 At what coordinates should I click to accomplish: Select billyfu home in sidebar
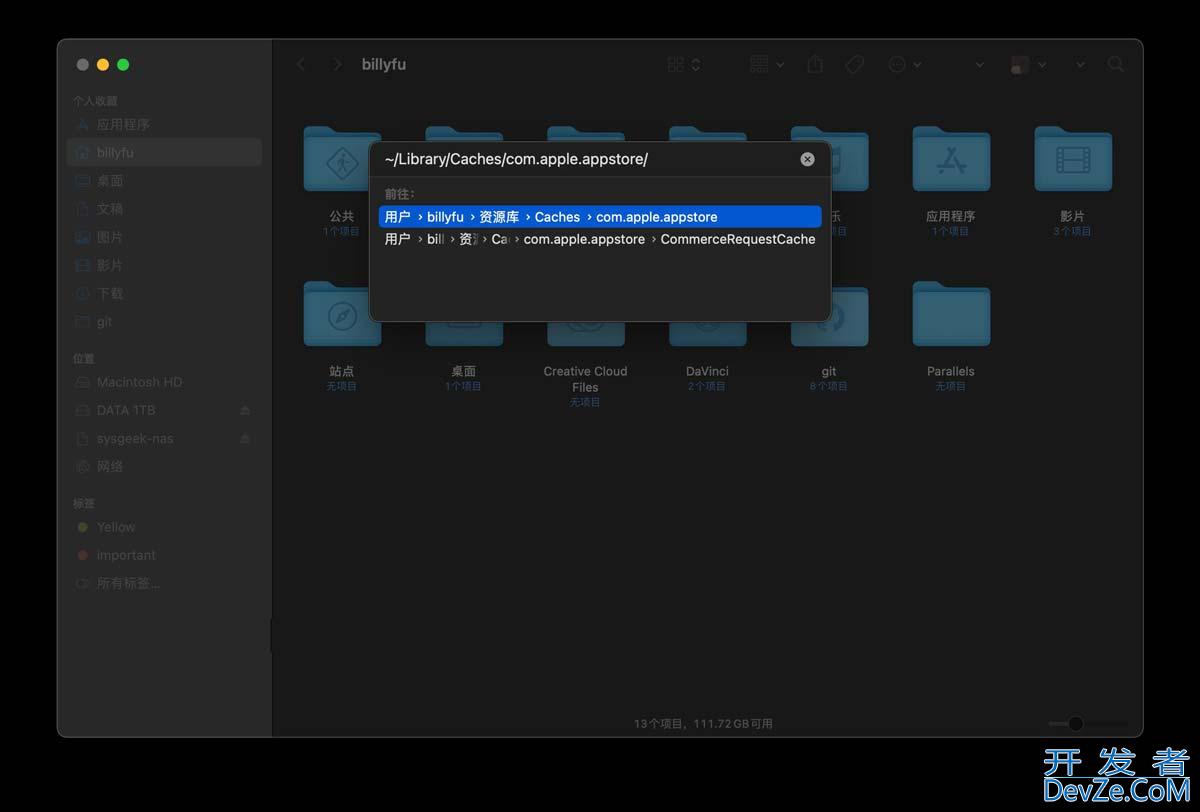164,153
